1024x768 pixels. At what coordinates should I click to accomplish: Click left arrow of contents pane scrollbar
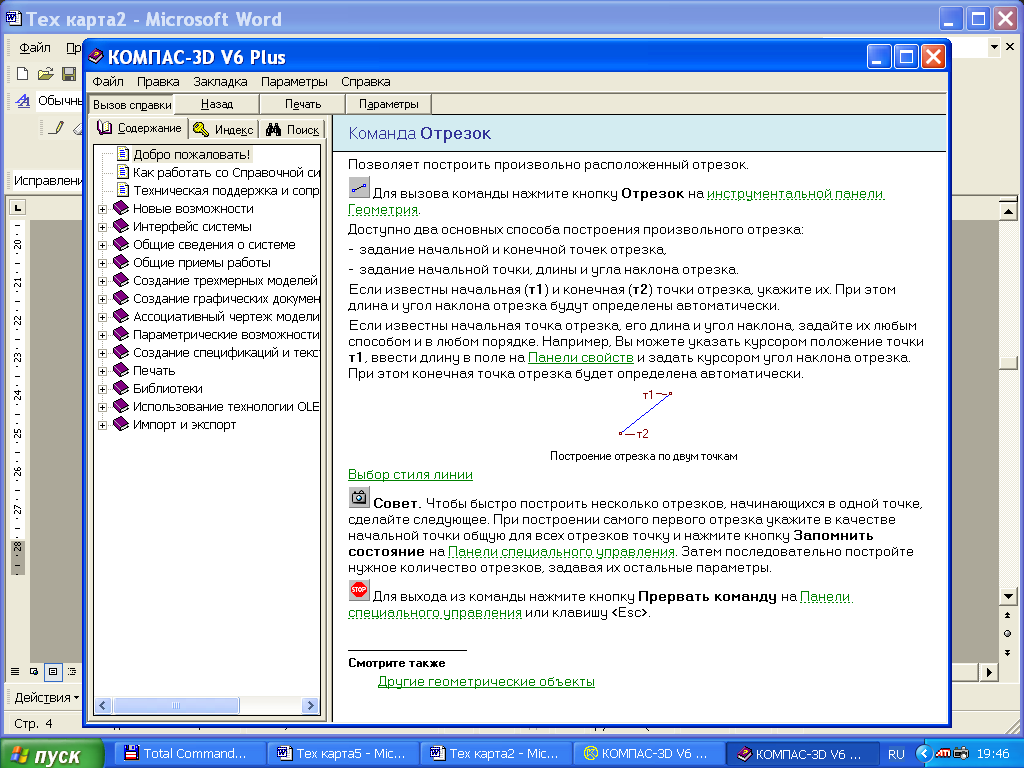pyautogui.click(x=103, y=705)
